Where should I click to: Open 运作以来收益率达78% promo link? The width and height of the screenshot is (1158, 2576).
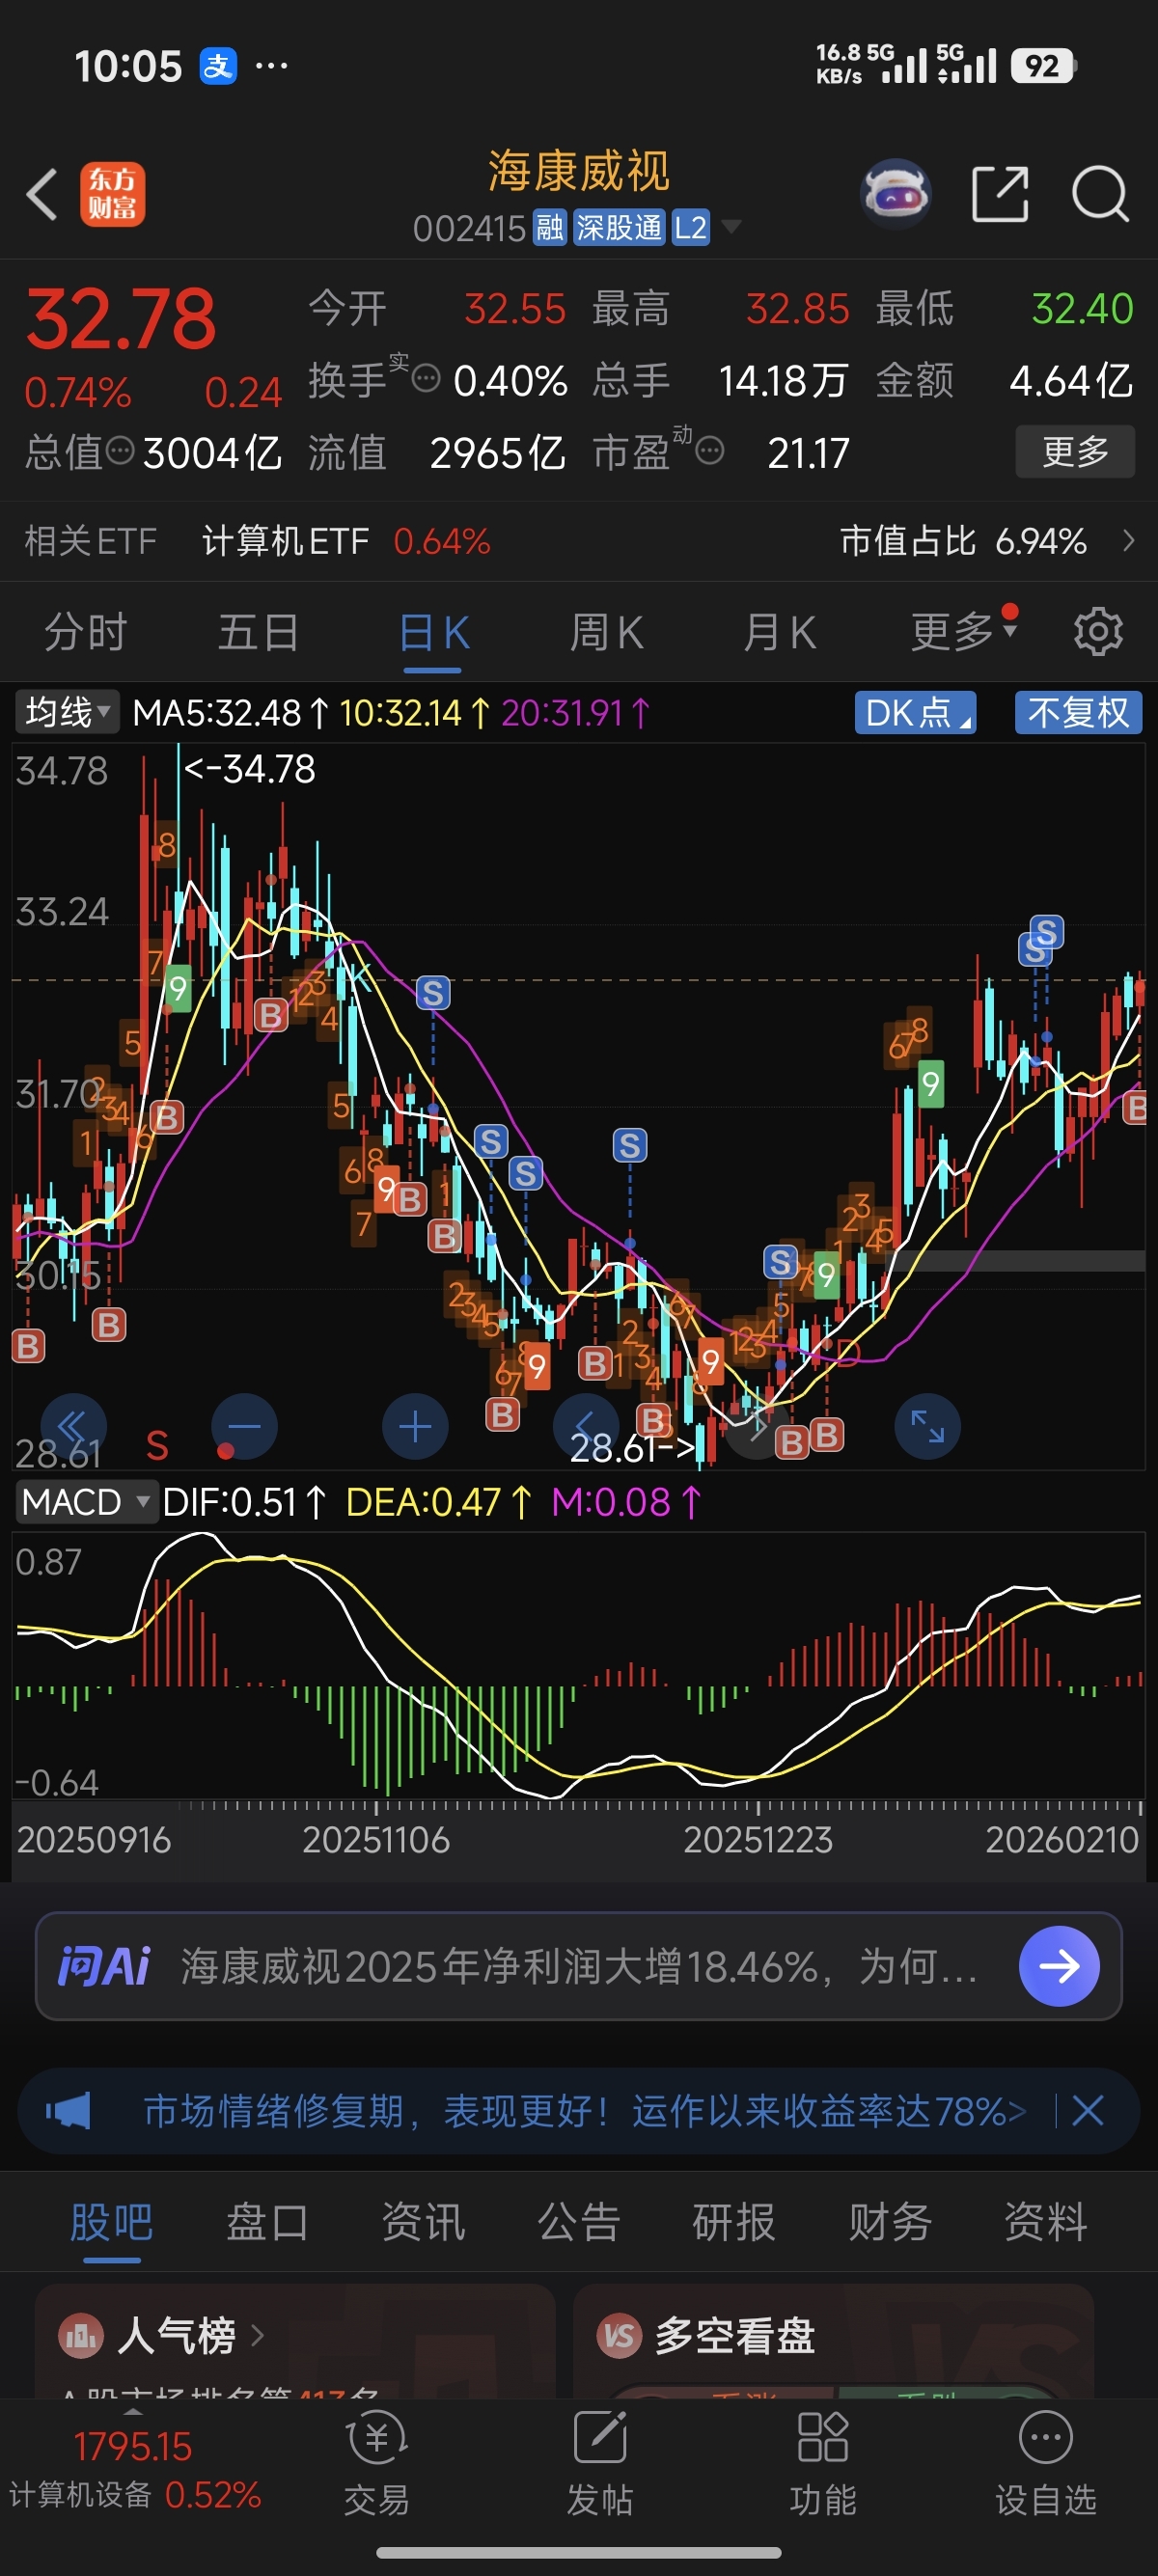(829, 2111)
